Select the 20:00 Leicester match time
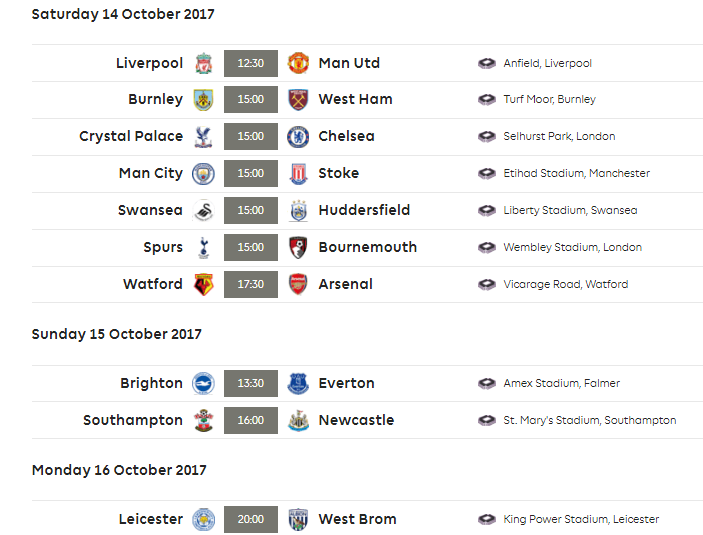Image resolution: width=703 pixels, height=535 pixels. coord(251,519)
